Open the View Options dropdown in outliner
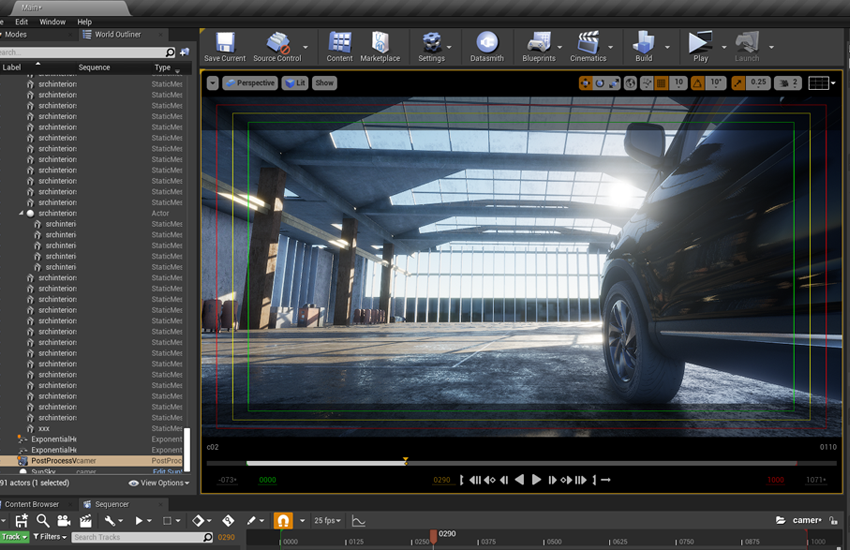The height and width of the screenshot is (550, 850). pos(159,483)
